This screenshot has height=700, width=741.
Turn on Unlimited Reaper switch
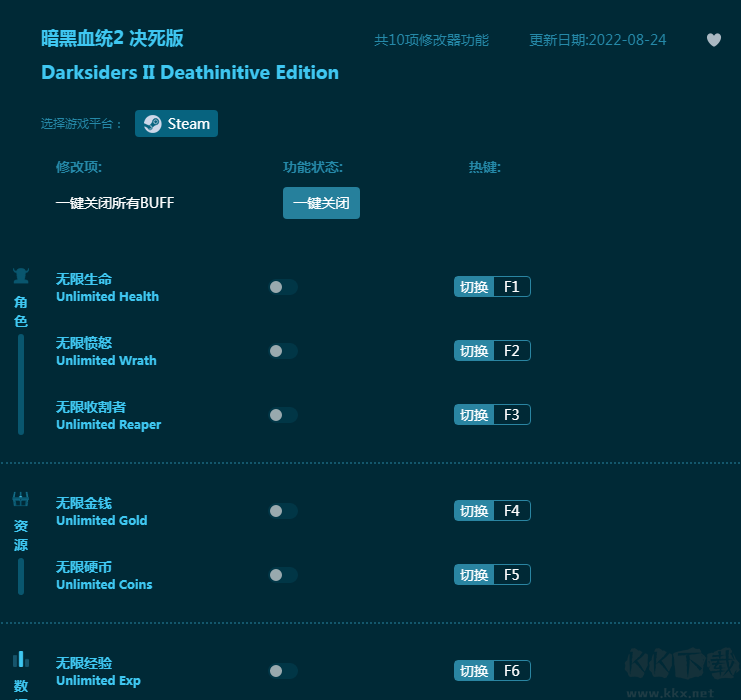[282, 415]
